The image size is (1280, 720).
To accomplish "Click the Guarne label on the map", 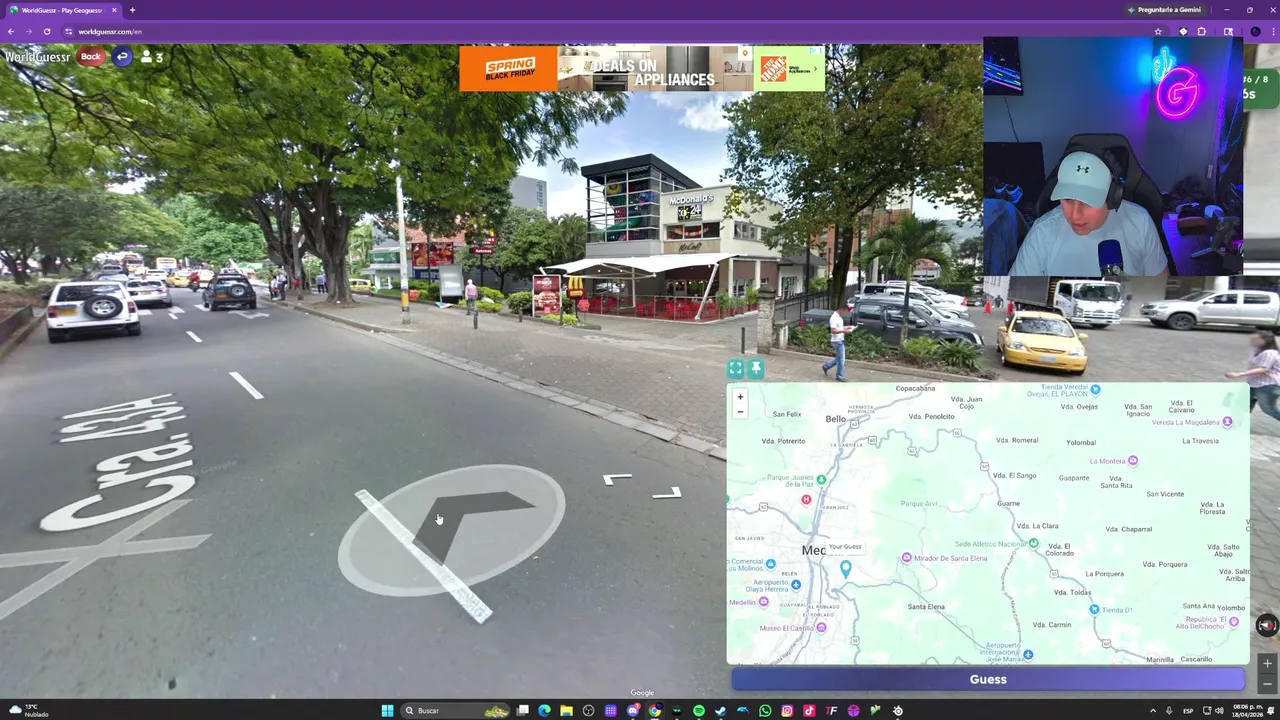I will pos(1008,504).
